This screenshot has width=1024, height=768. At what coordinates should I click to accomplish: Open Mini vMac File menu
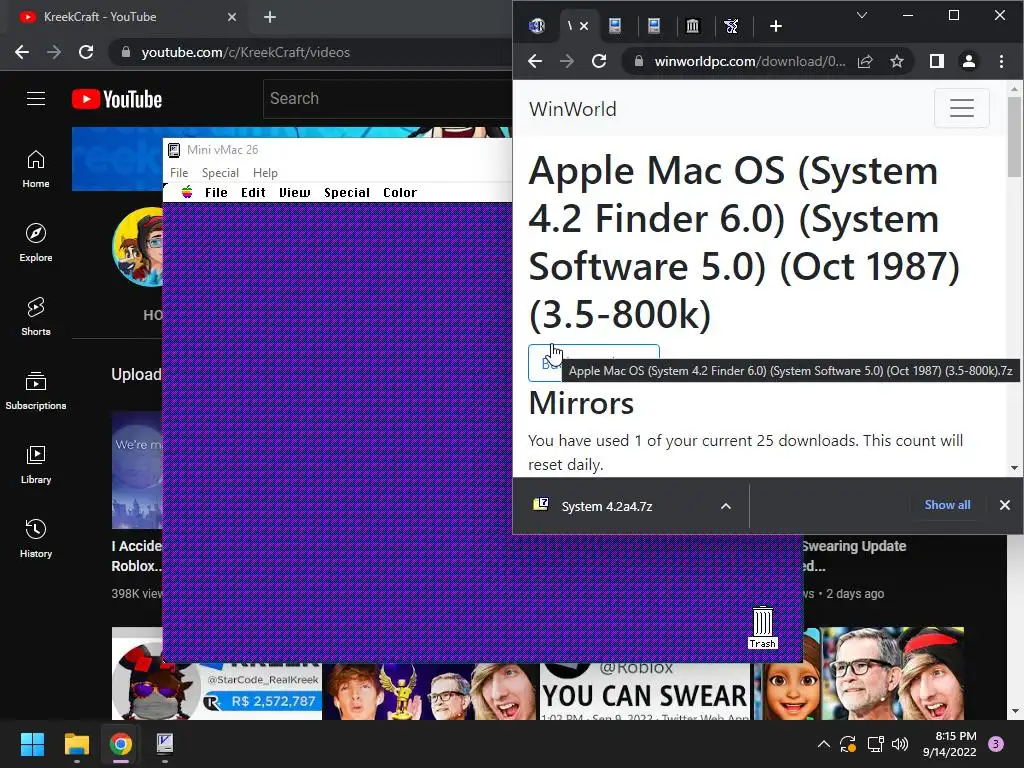point(179,172)
